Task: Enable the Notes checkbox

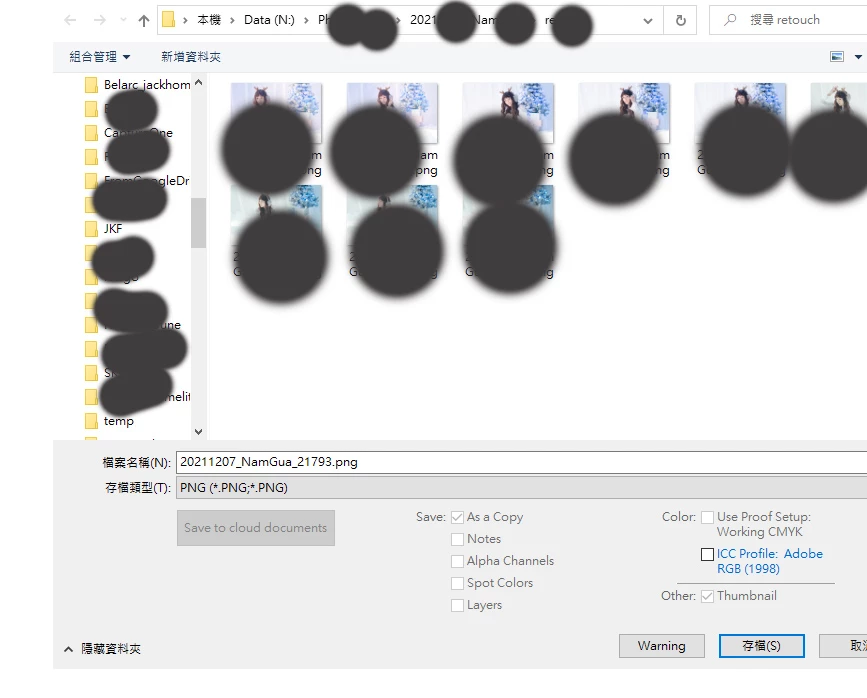Action: click(457, 539)
